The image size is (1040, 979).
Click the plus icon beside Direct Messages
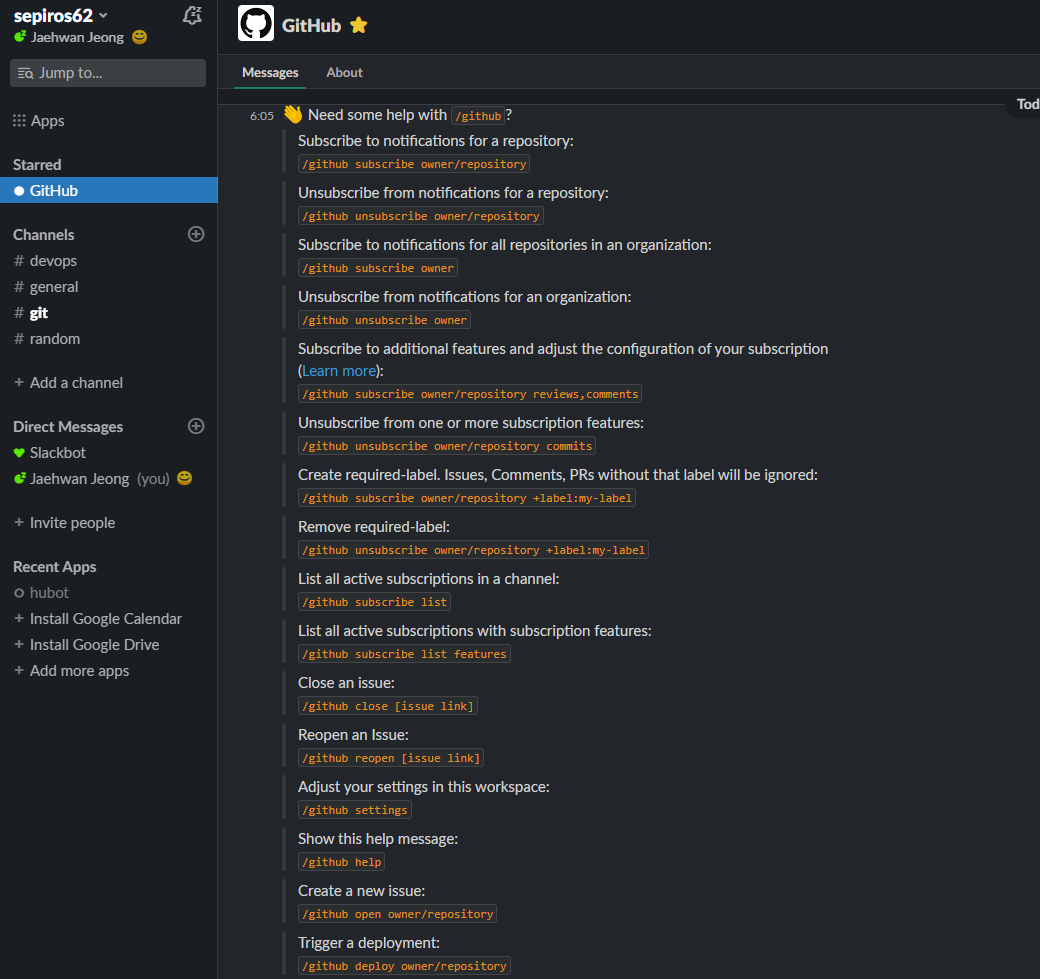[196, 426]
